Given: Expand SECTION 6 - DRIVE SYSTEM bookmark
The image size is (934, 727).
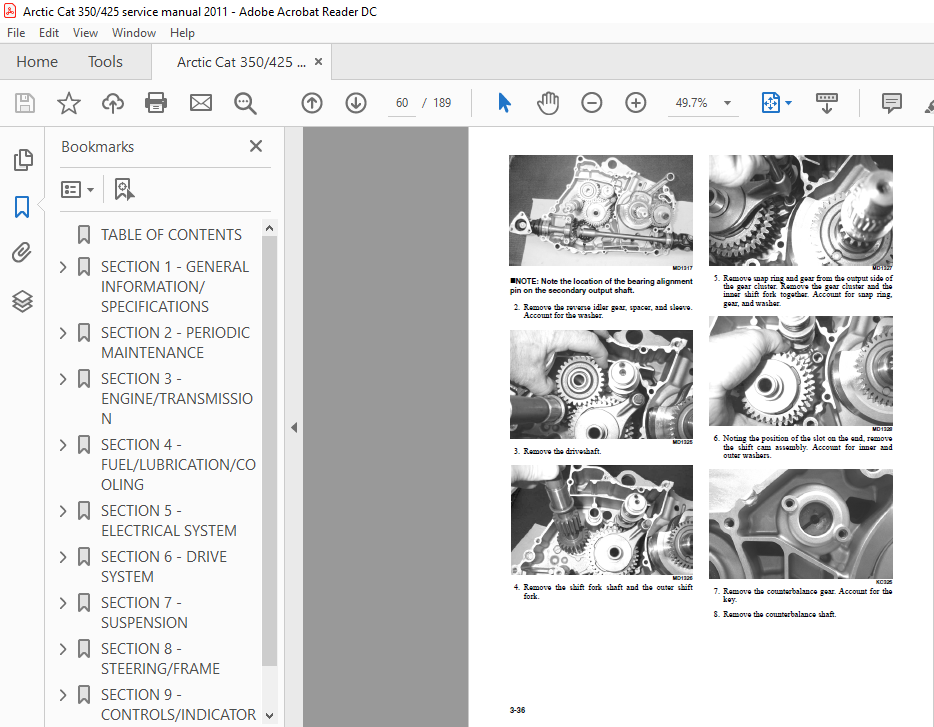Looking at the screenshot, I should coord(63,557).
